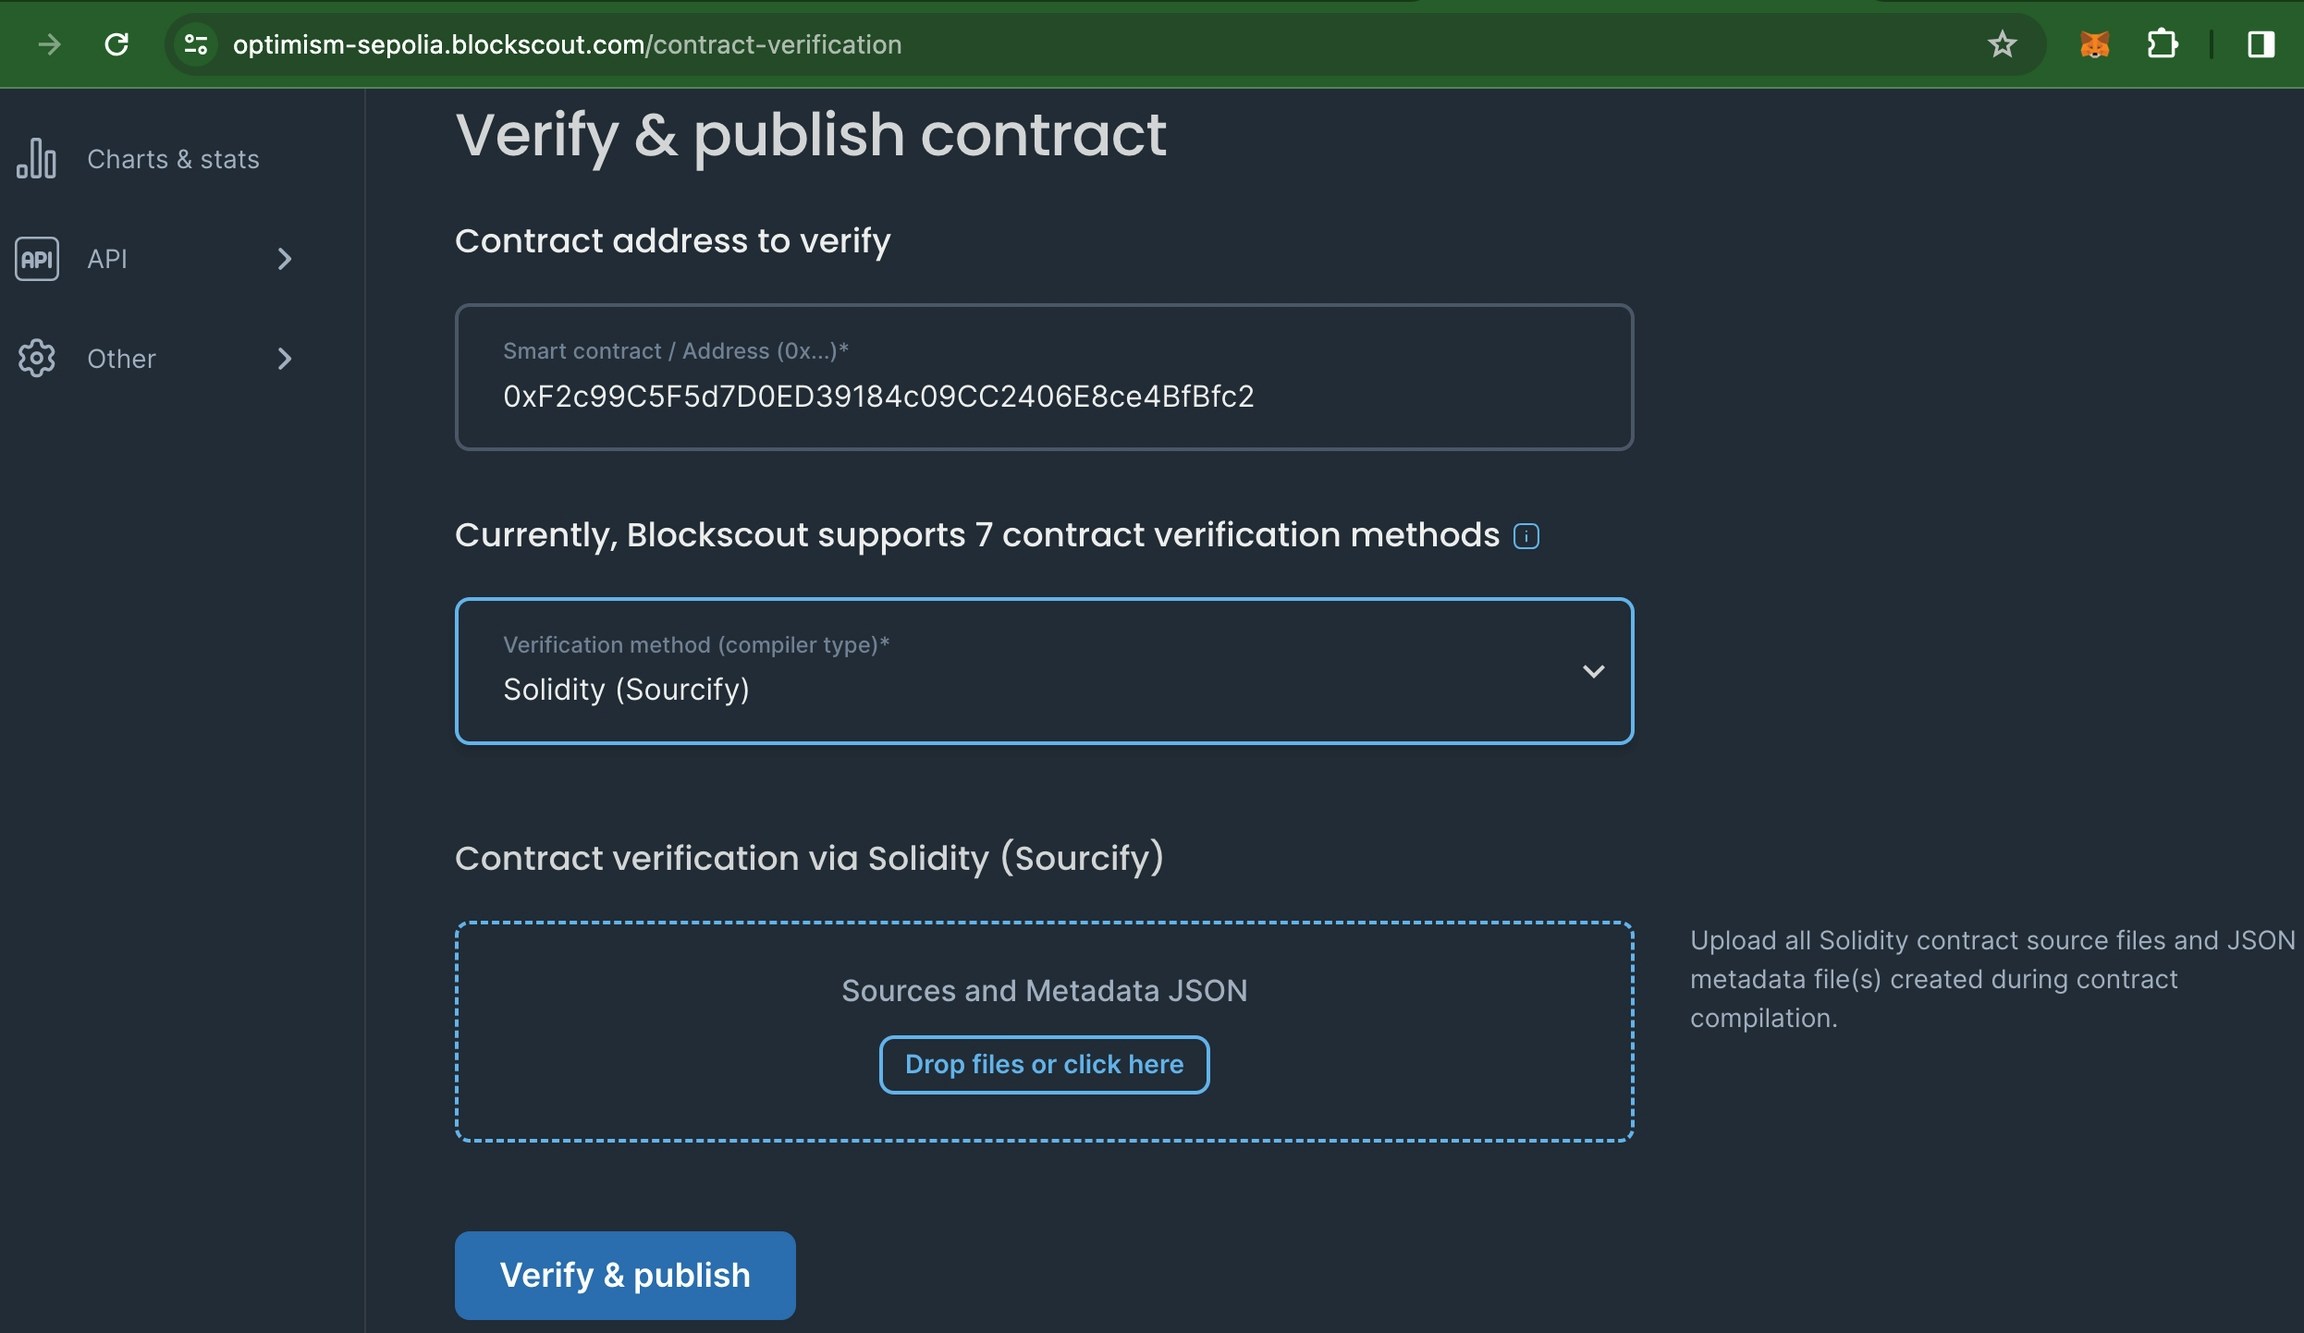Select Charts & stats menu item

[x=173, y=159]
